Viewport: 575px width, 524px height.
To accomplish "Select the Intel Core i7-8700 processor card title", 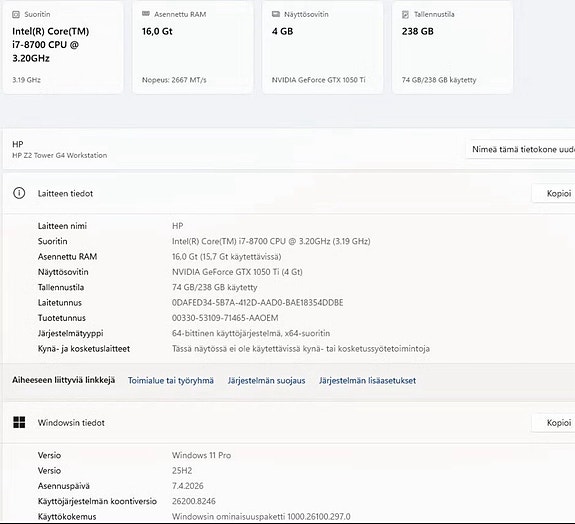I will tap(51, 45).
